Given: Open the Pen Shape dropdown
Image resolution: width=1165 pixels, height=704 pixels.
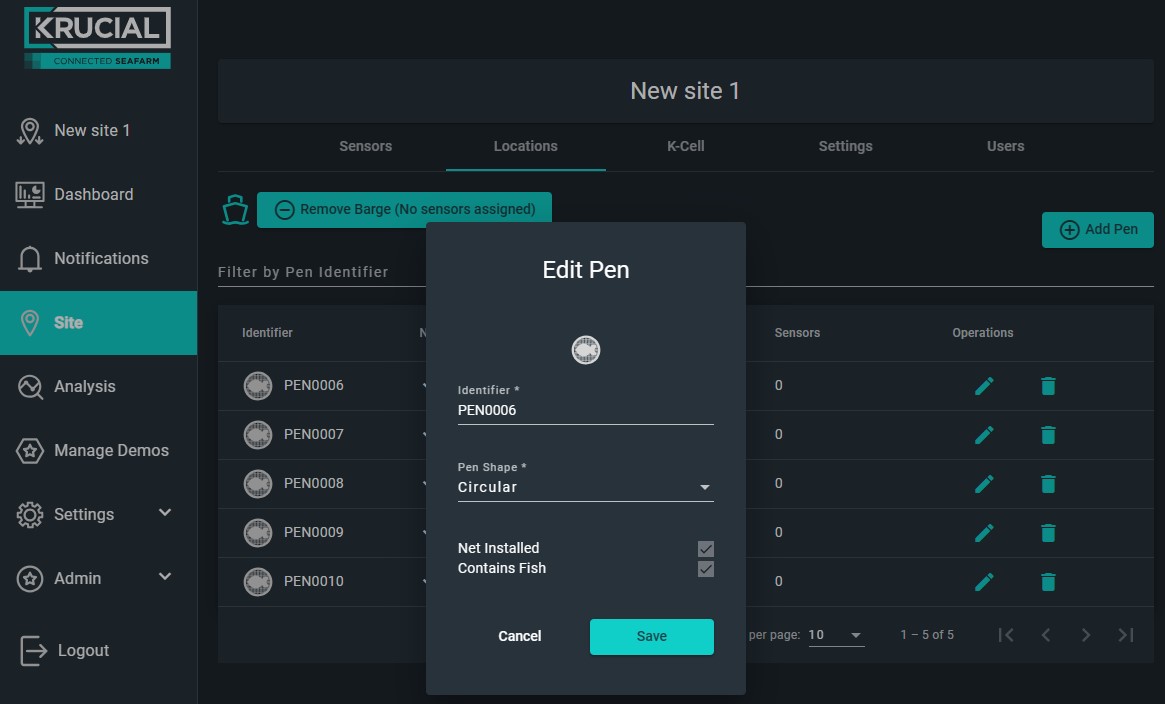Looking at the screenshot, I should (585, 487).
